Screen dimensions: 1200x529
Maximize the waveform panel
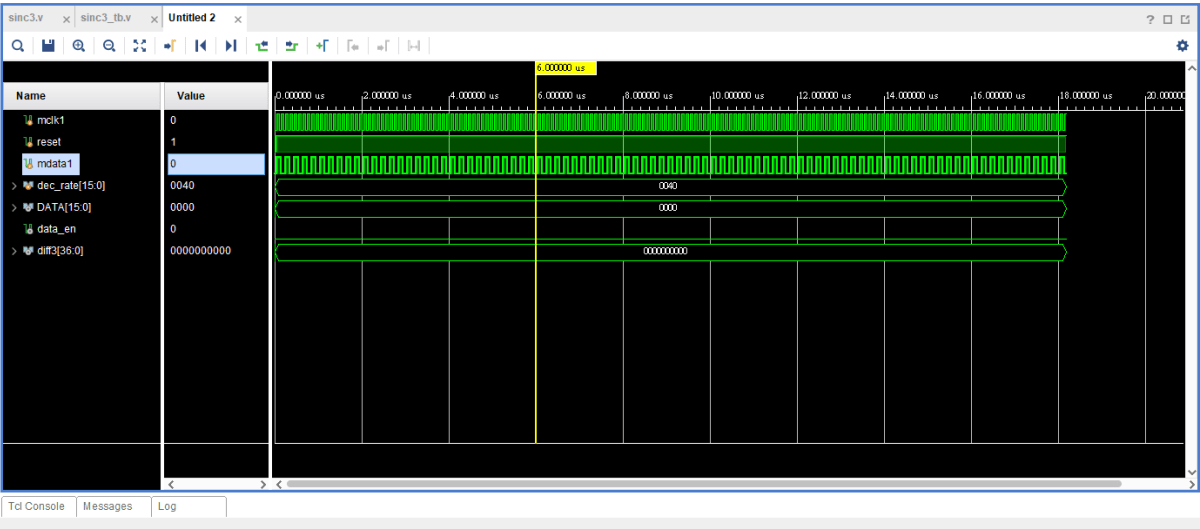(1168, 19)
